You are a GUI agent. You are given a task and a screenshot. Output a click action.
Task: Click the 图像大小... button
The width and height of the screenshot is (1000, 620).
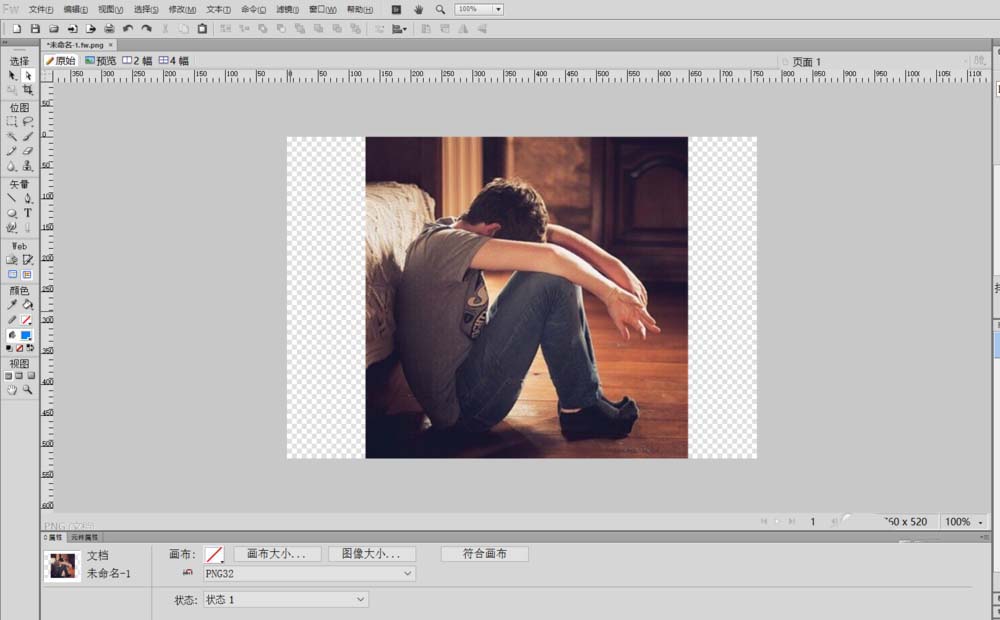click(371, 554)
